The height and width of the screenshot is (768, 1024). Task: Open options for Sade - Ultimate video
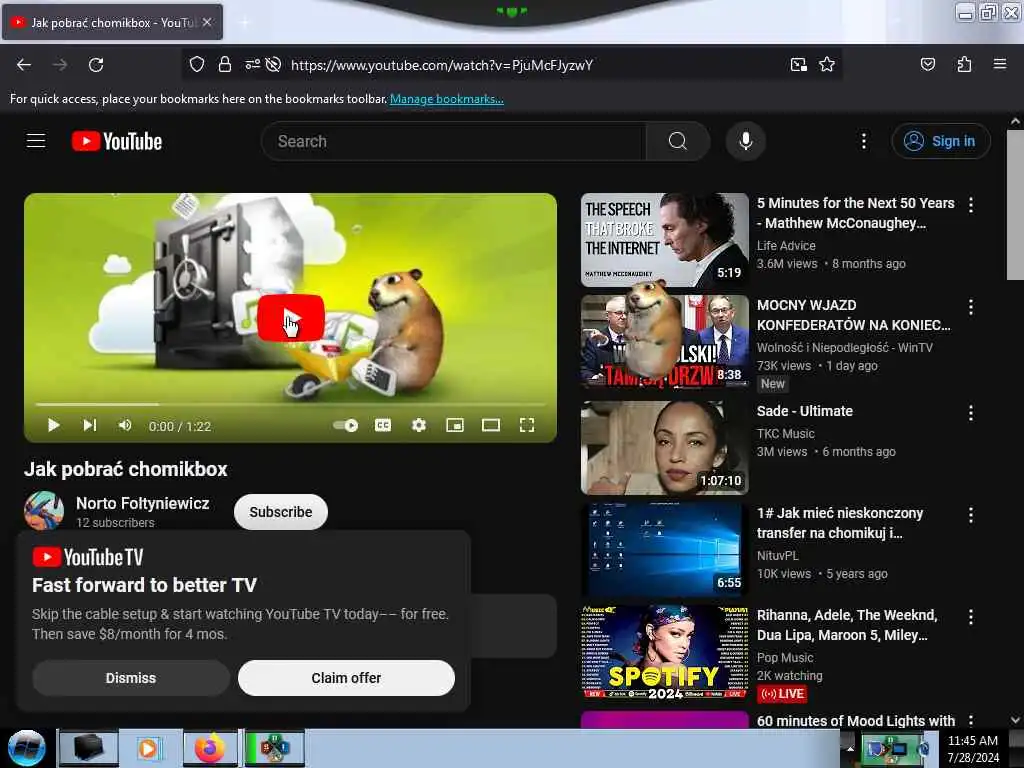pyautogui.click(x=971, y=413)
